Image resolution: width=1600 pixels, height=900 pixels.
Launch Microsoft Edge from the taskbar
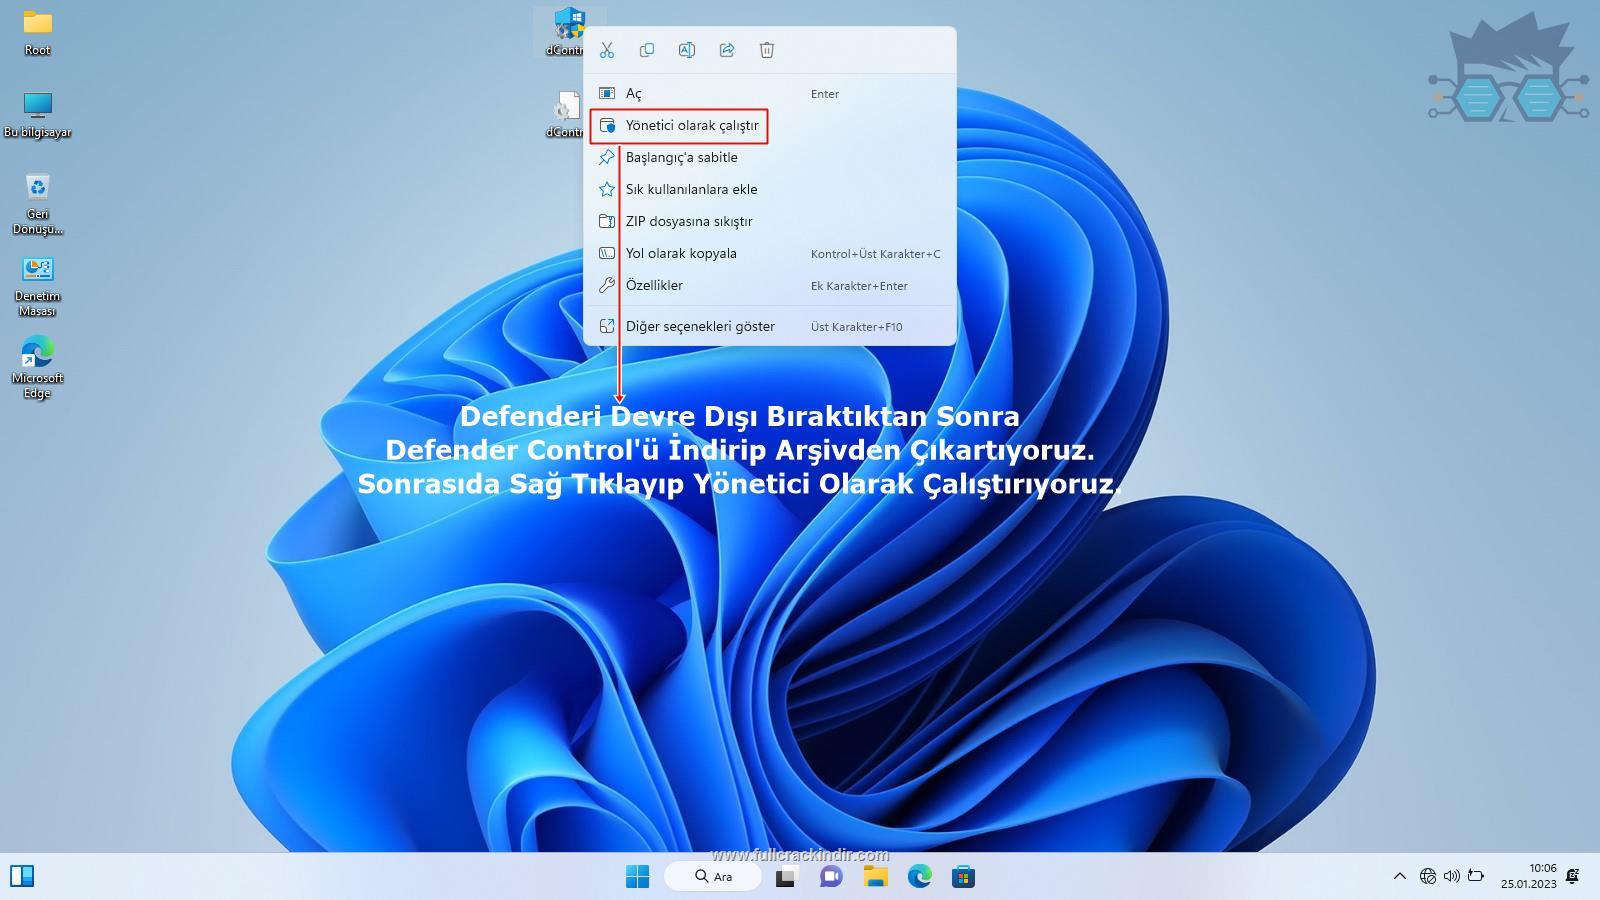click(920, 877)
